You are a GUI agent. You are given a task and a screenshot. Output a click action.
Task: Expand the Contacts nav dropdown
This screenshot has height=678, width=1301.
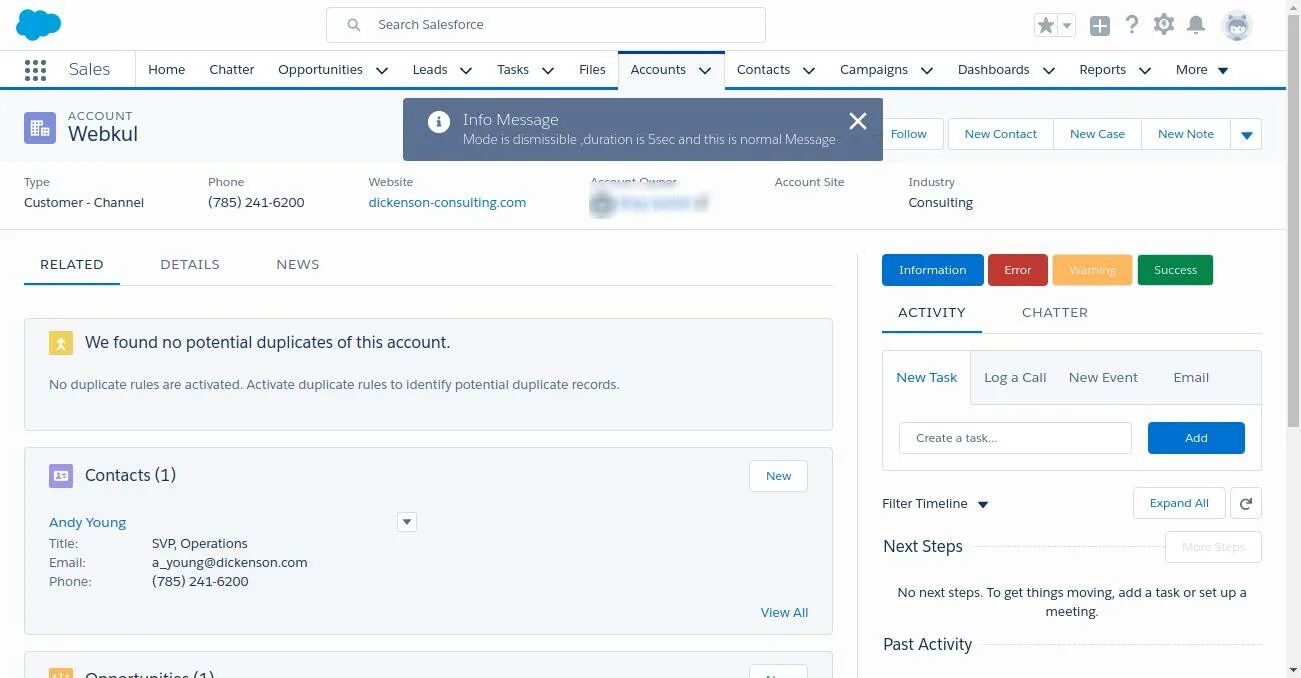pyautogui.click(x=809, y=70)
